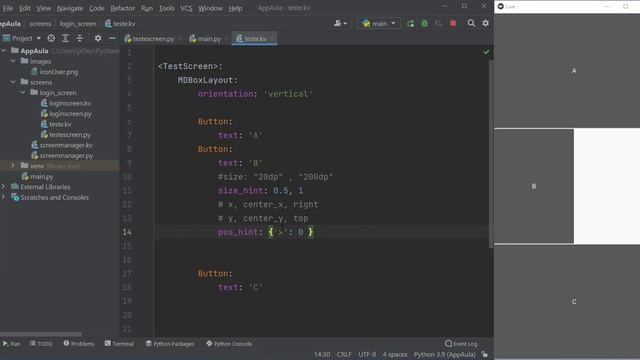Screen dimensions: 640x360
Task: Collapse the AppAula project root
Action: pos(4,51)
